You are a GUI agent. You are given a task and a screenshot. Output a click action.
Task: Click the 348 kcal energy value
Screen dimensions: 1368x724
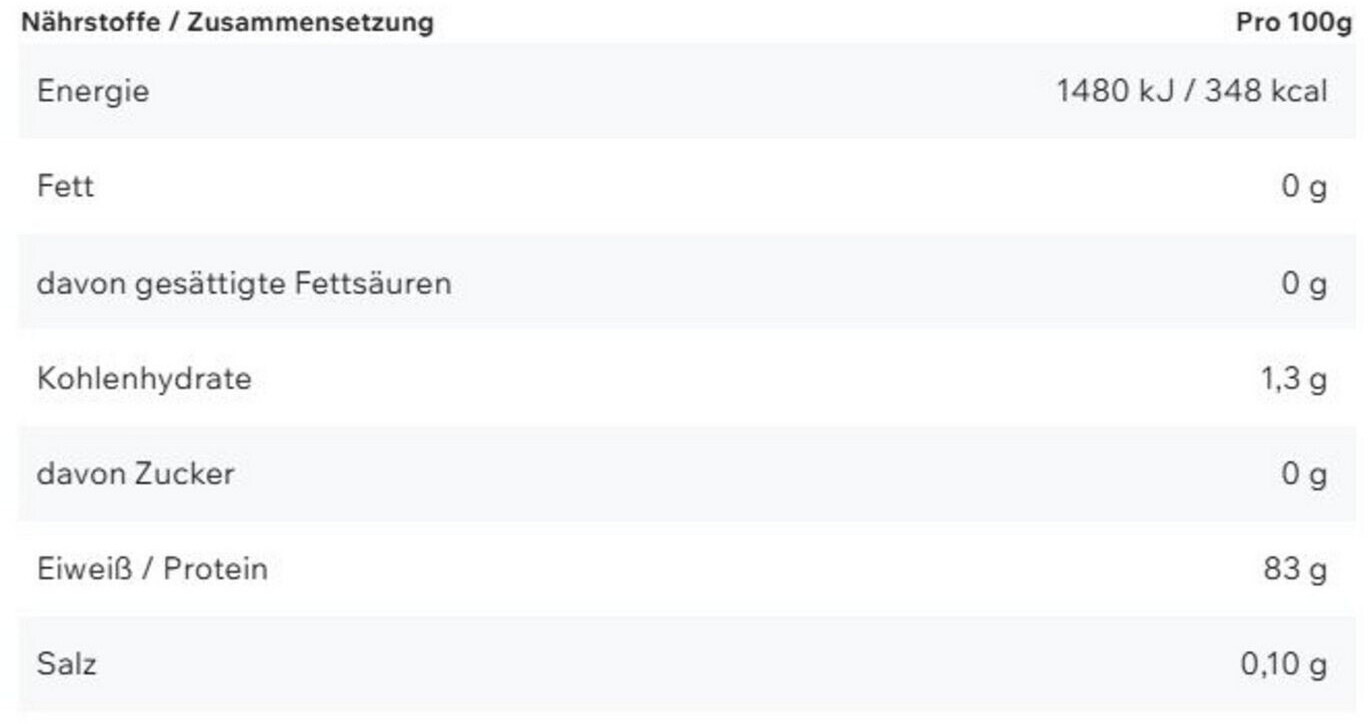click(x=1265, y=91)
